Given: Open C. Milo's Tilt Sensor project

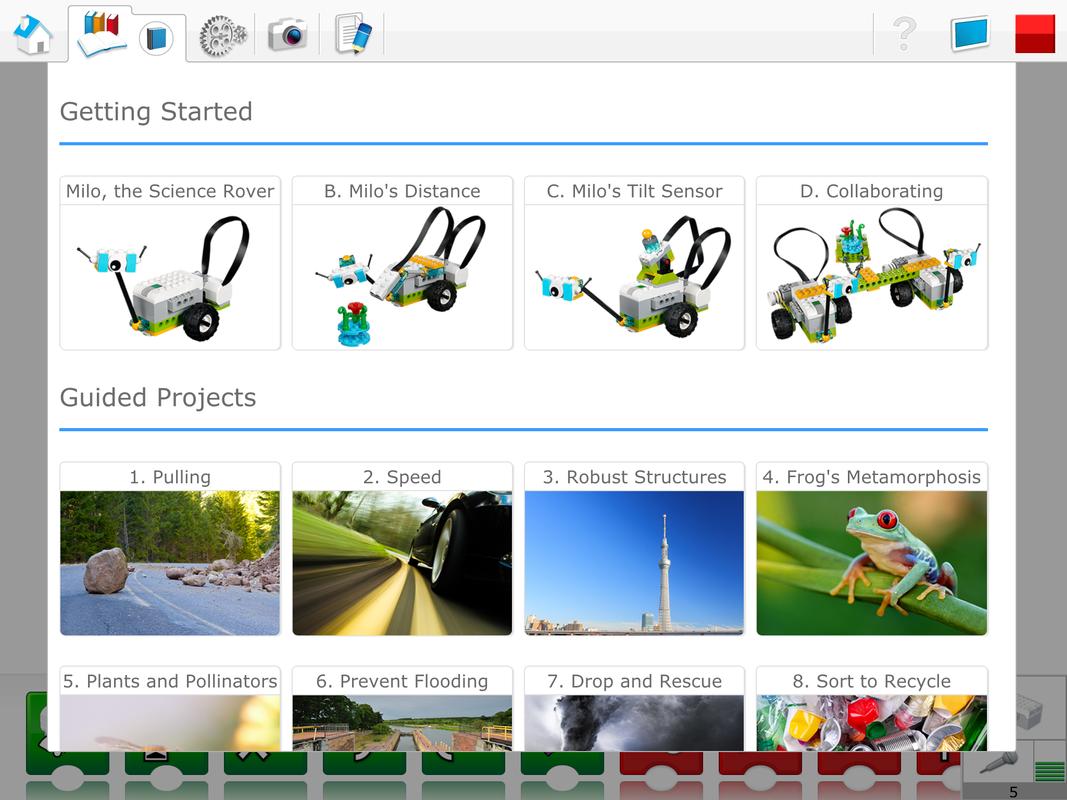Looking at the screenshot, I should click(634, 263).
